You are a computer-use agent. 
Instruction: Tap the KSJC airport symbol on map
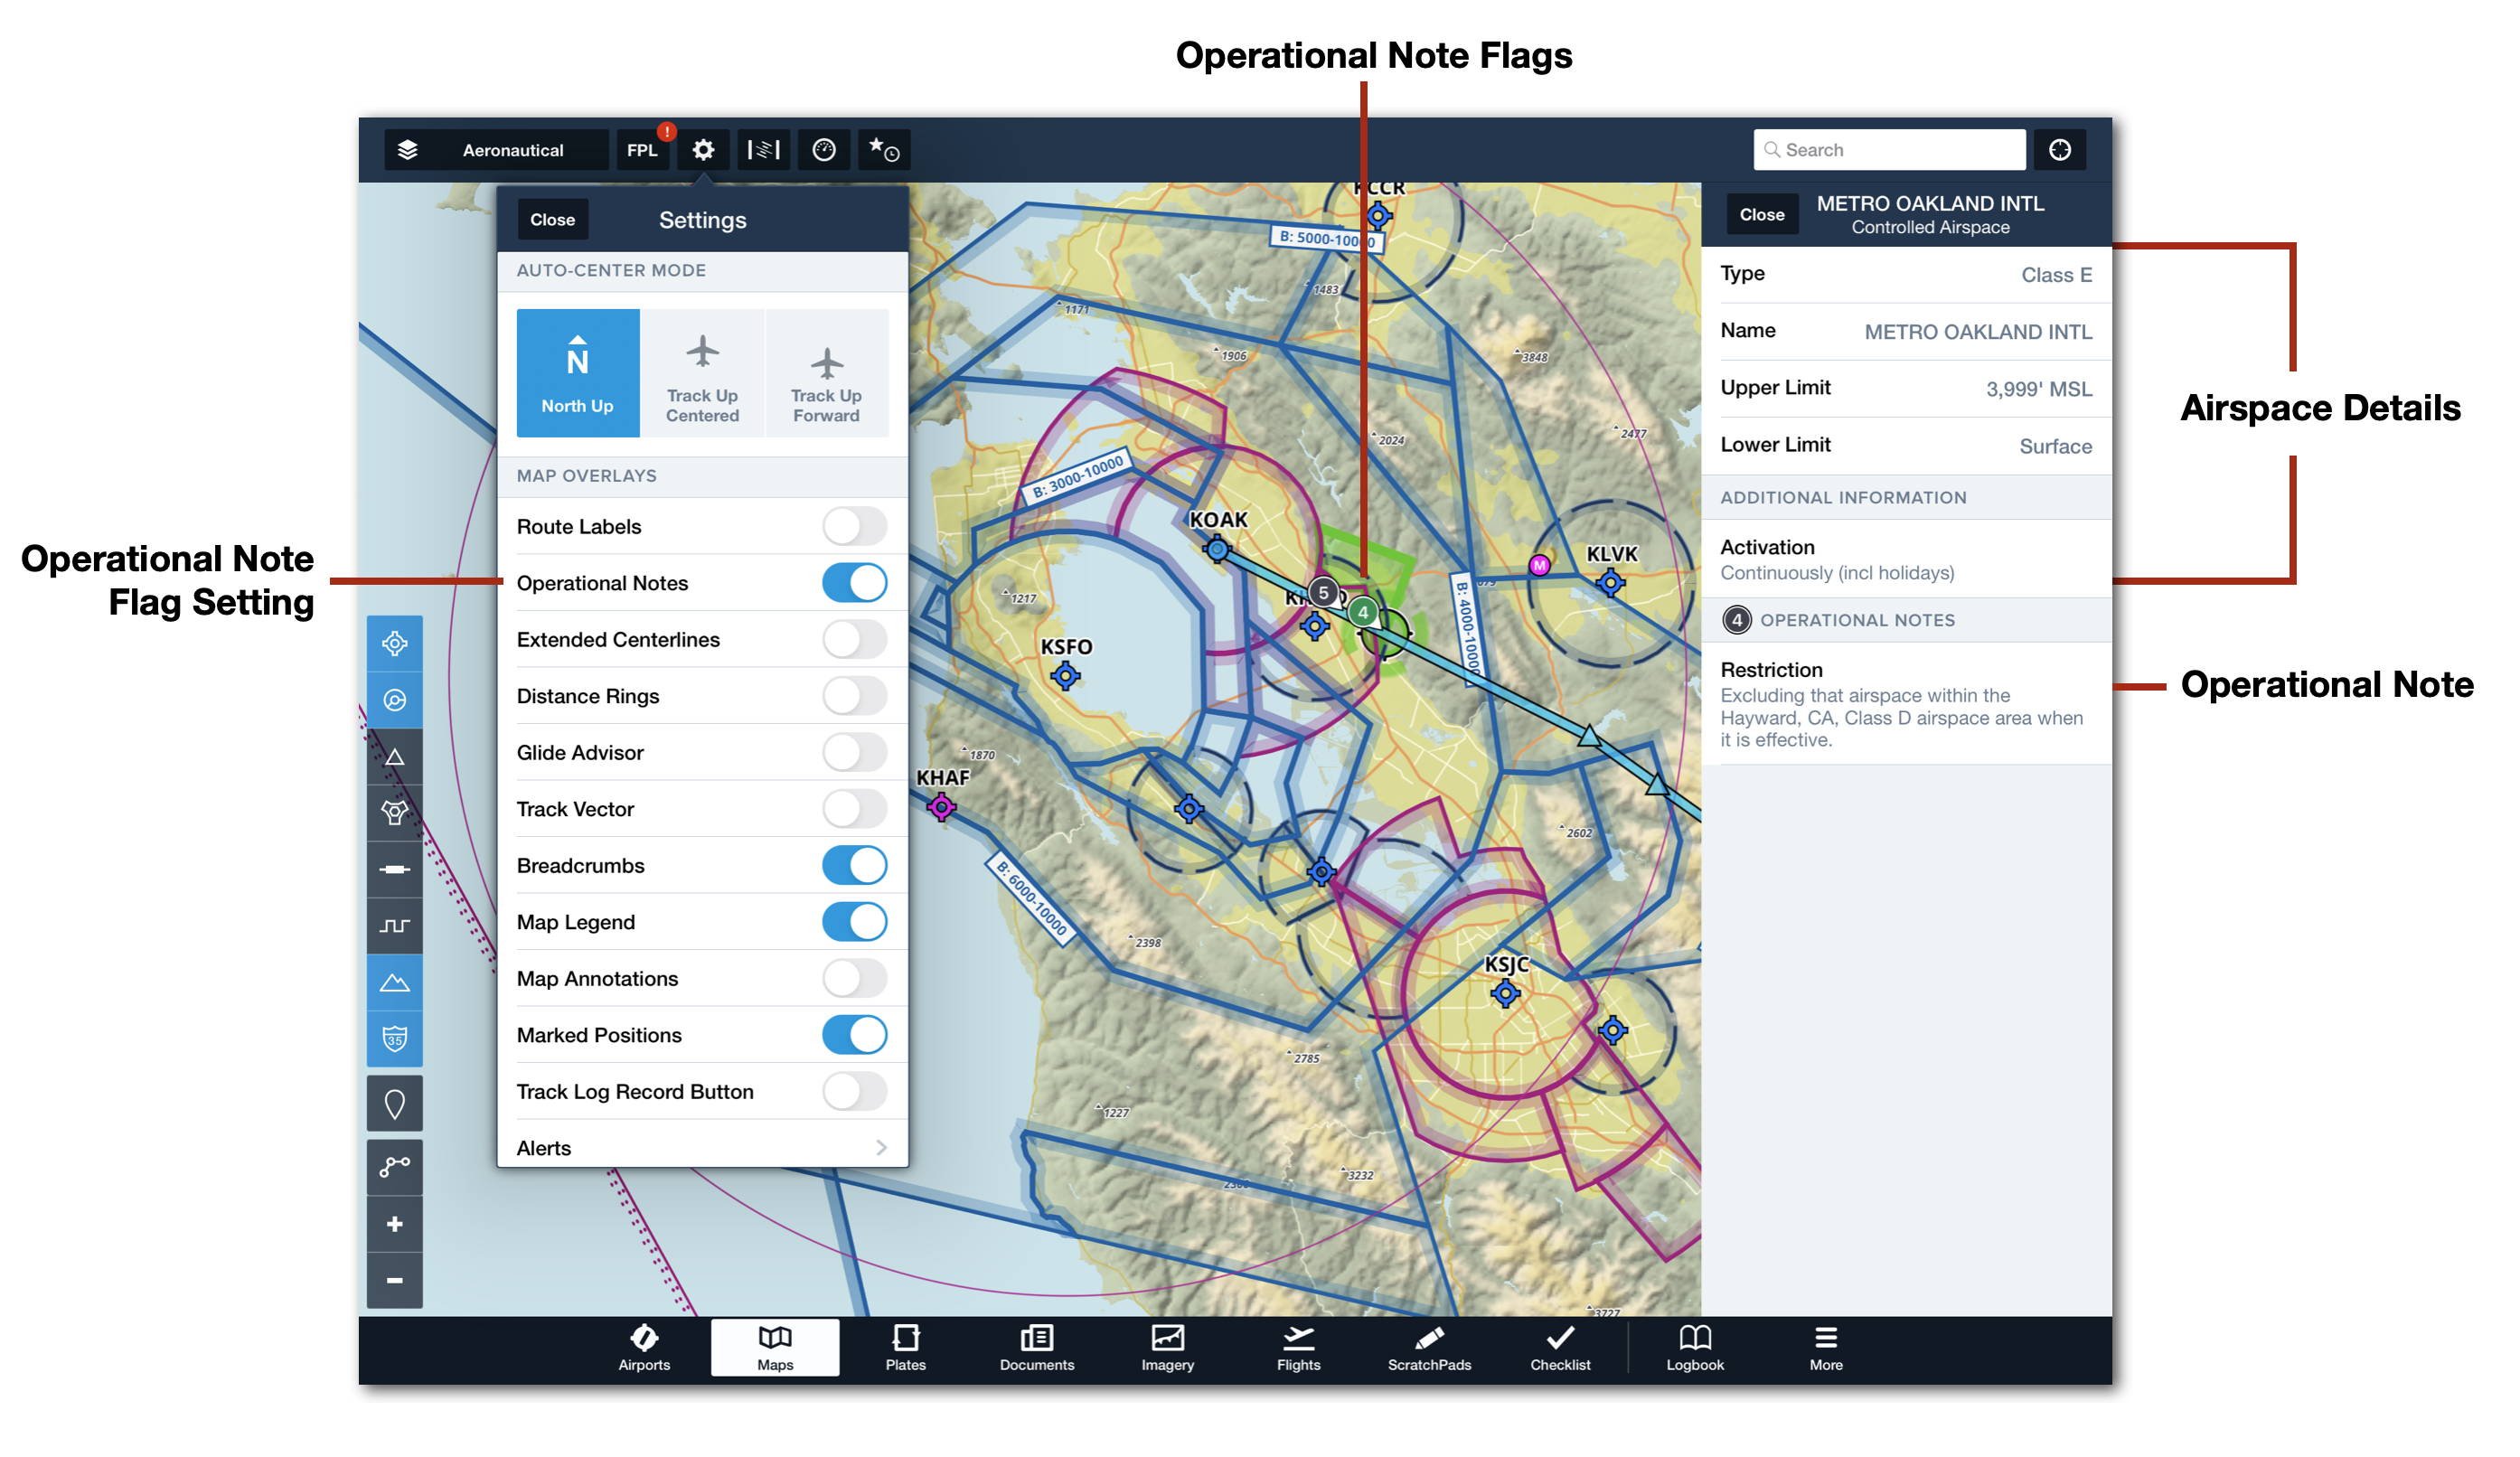[1505, 994]
